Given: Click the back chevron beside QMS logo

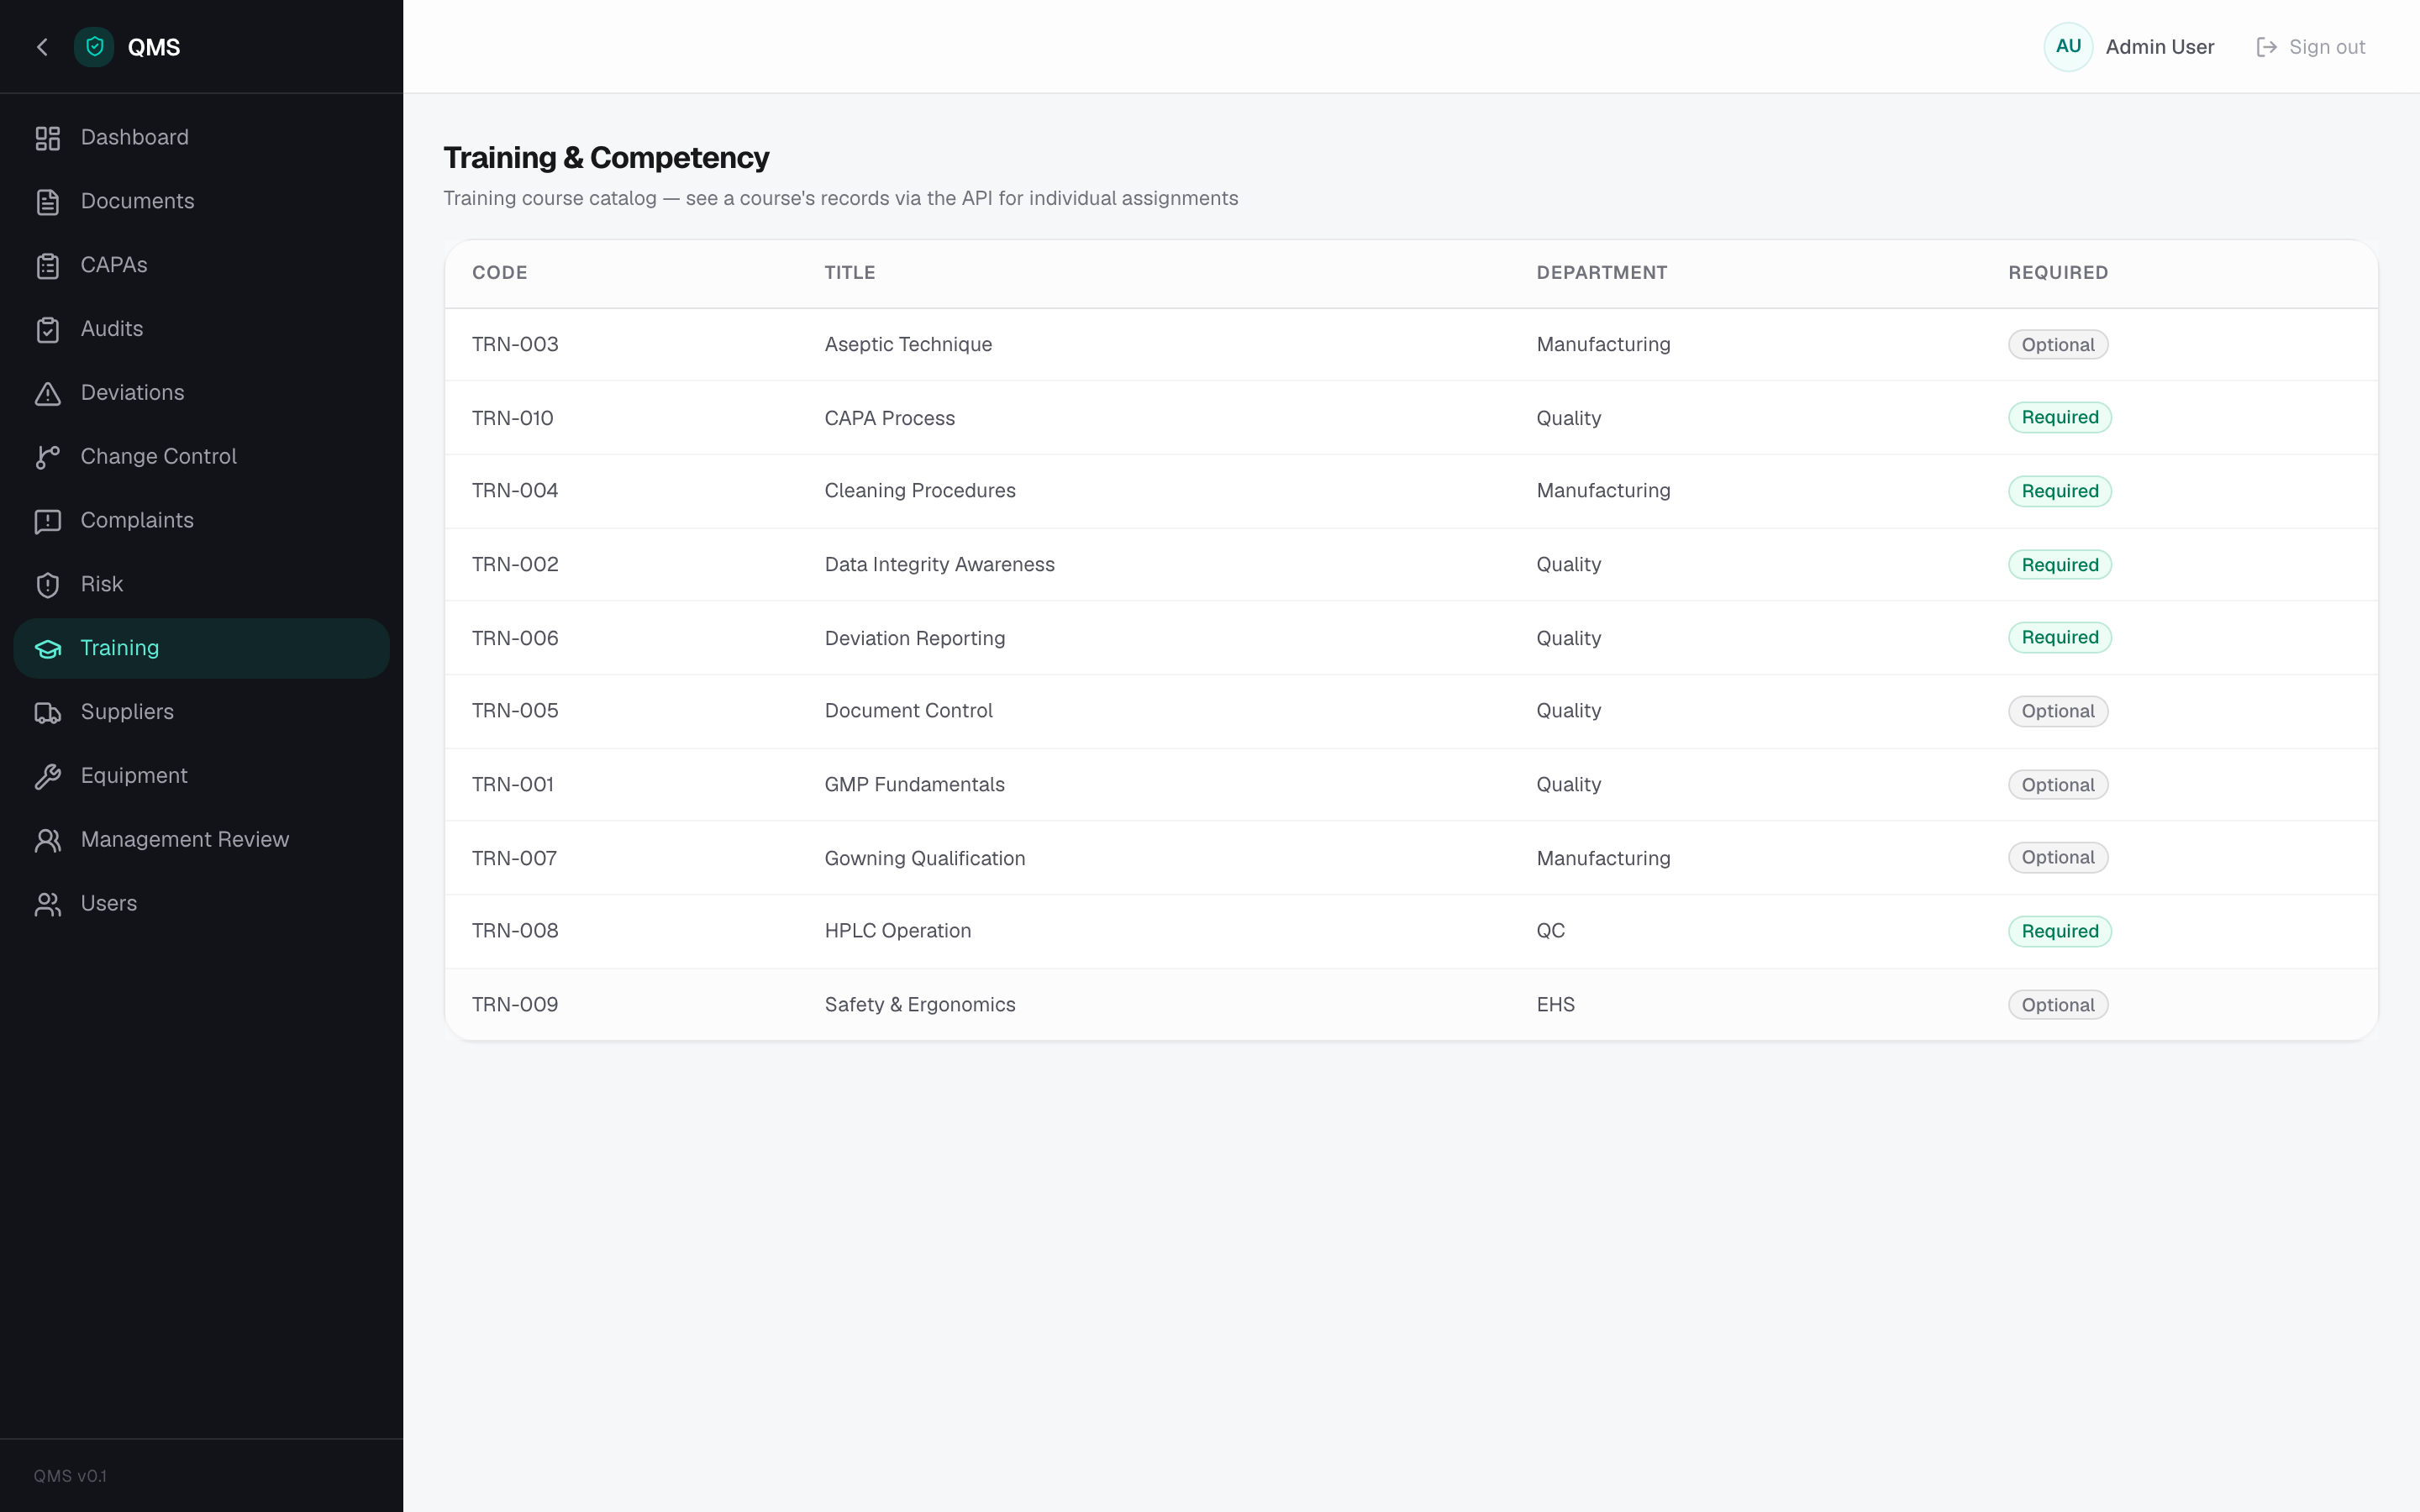Looking at the screenshot, I should pos(42,47).
